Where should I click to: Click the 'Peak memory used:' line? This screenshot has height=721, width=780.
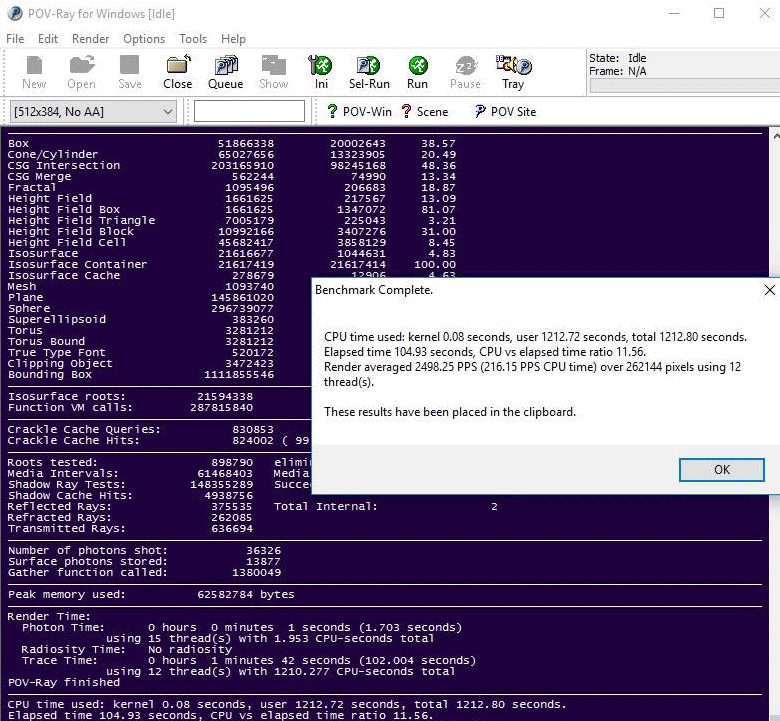[x=151, y=594]
